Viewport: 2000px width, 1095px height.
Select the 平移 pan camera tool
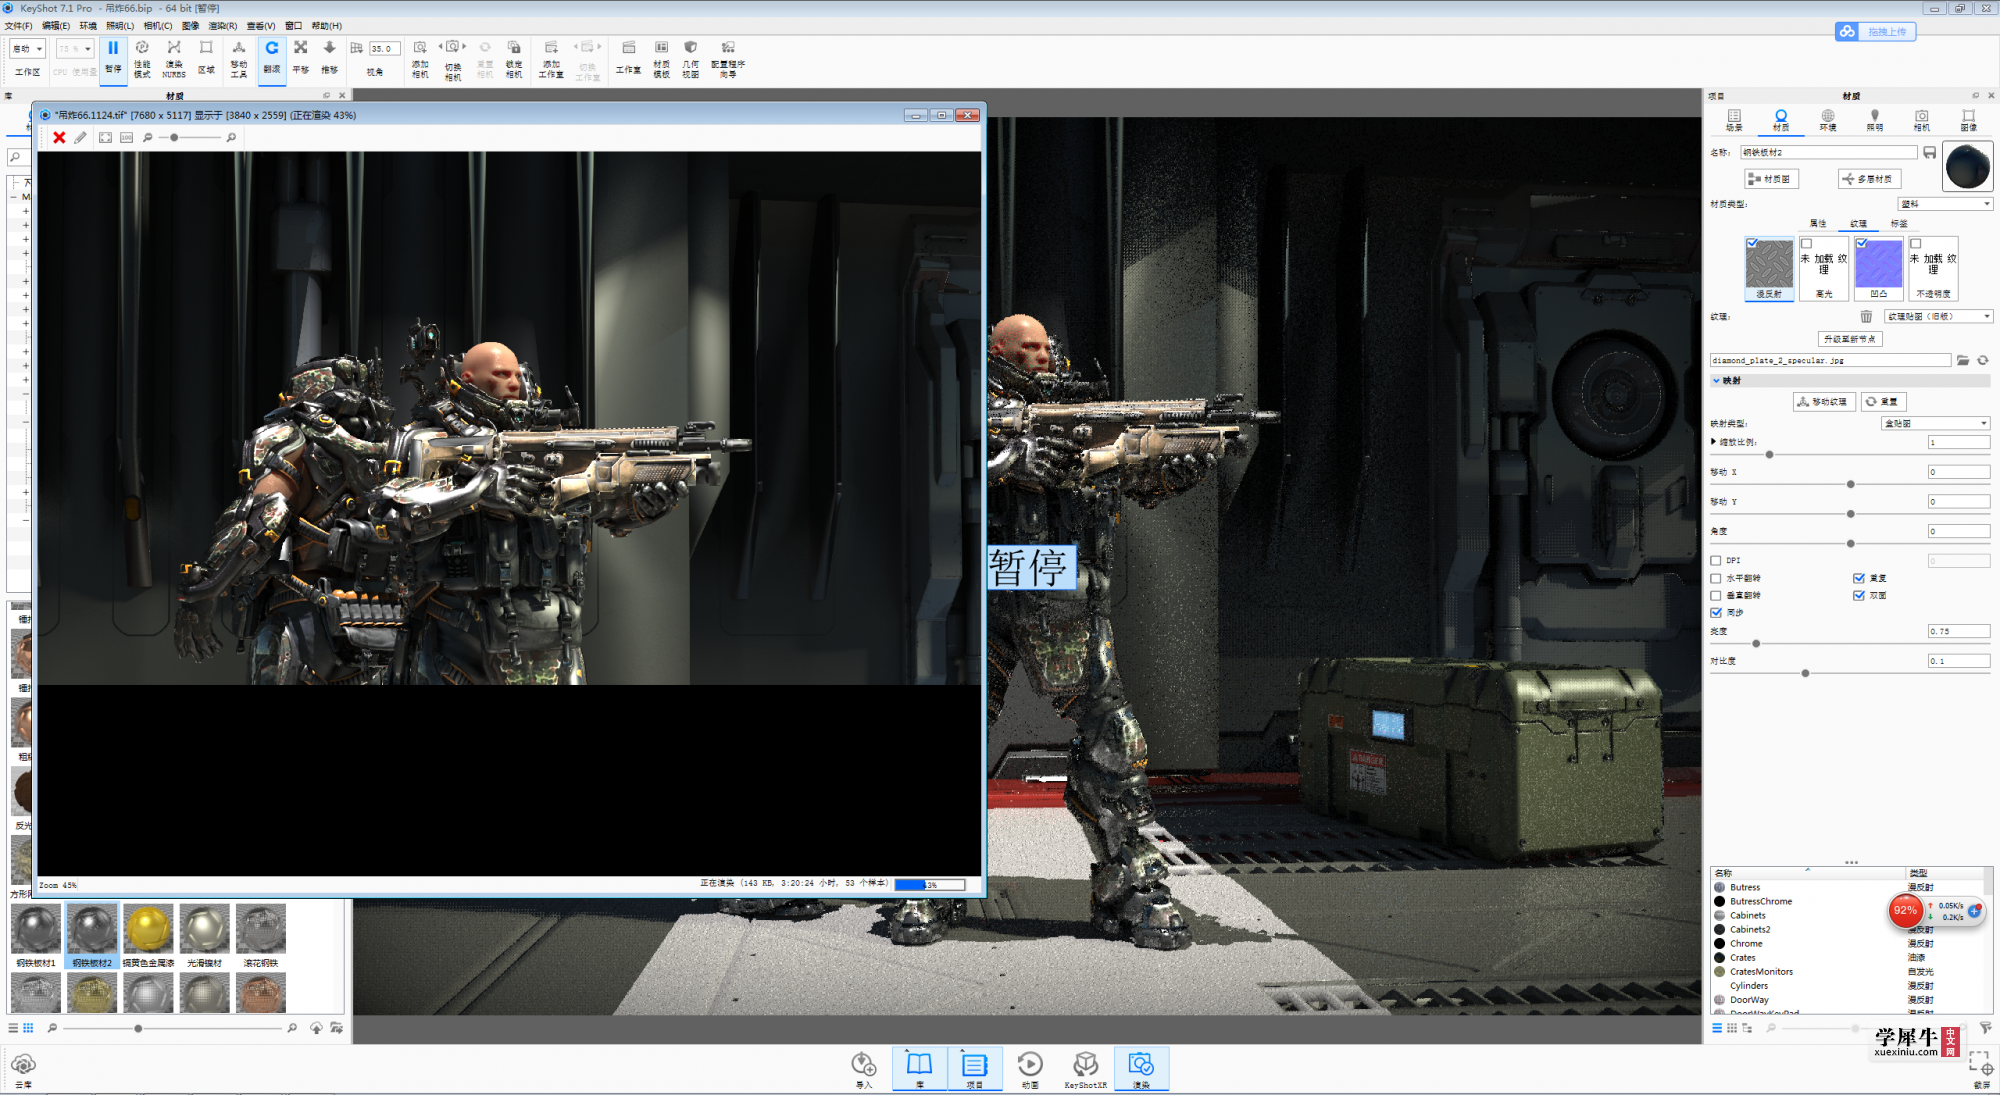click(301, 56)
